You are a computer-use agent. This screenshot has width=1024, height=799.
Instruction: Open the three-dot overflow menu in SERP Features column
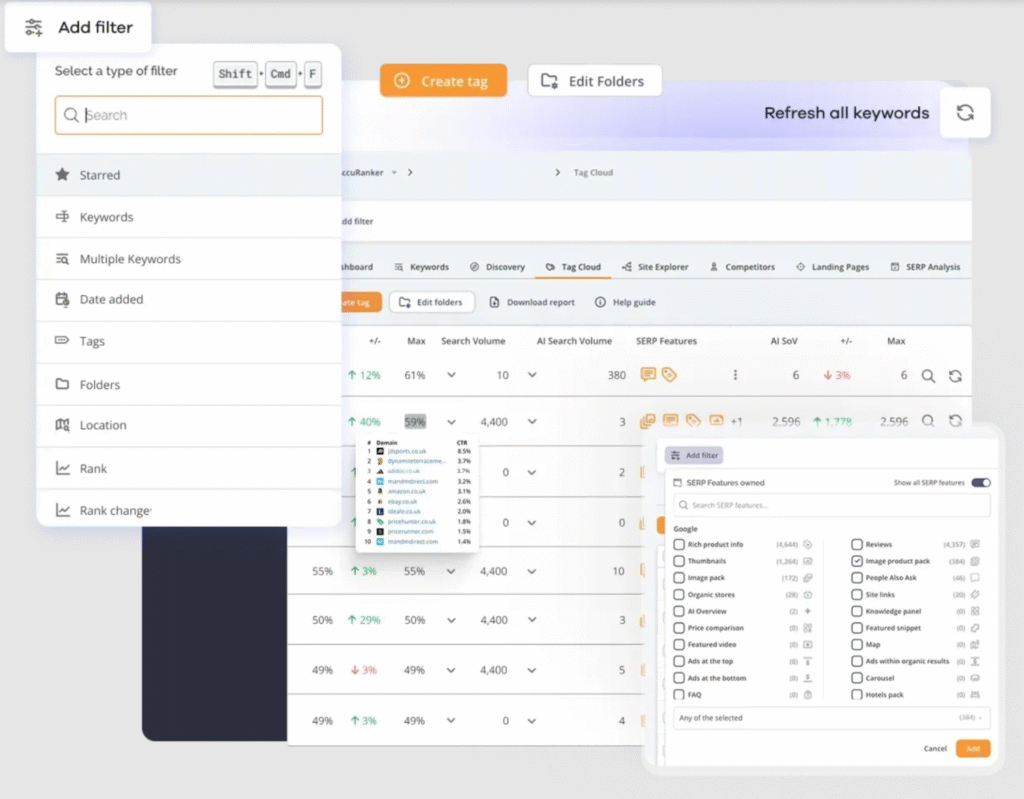tap(736, 375)
